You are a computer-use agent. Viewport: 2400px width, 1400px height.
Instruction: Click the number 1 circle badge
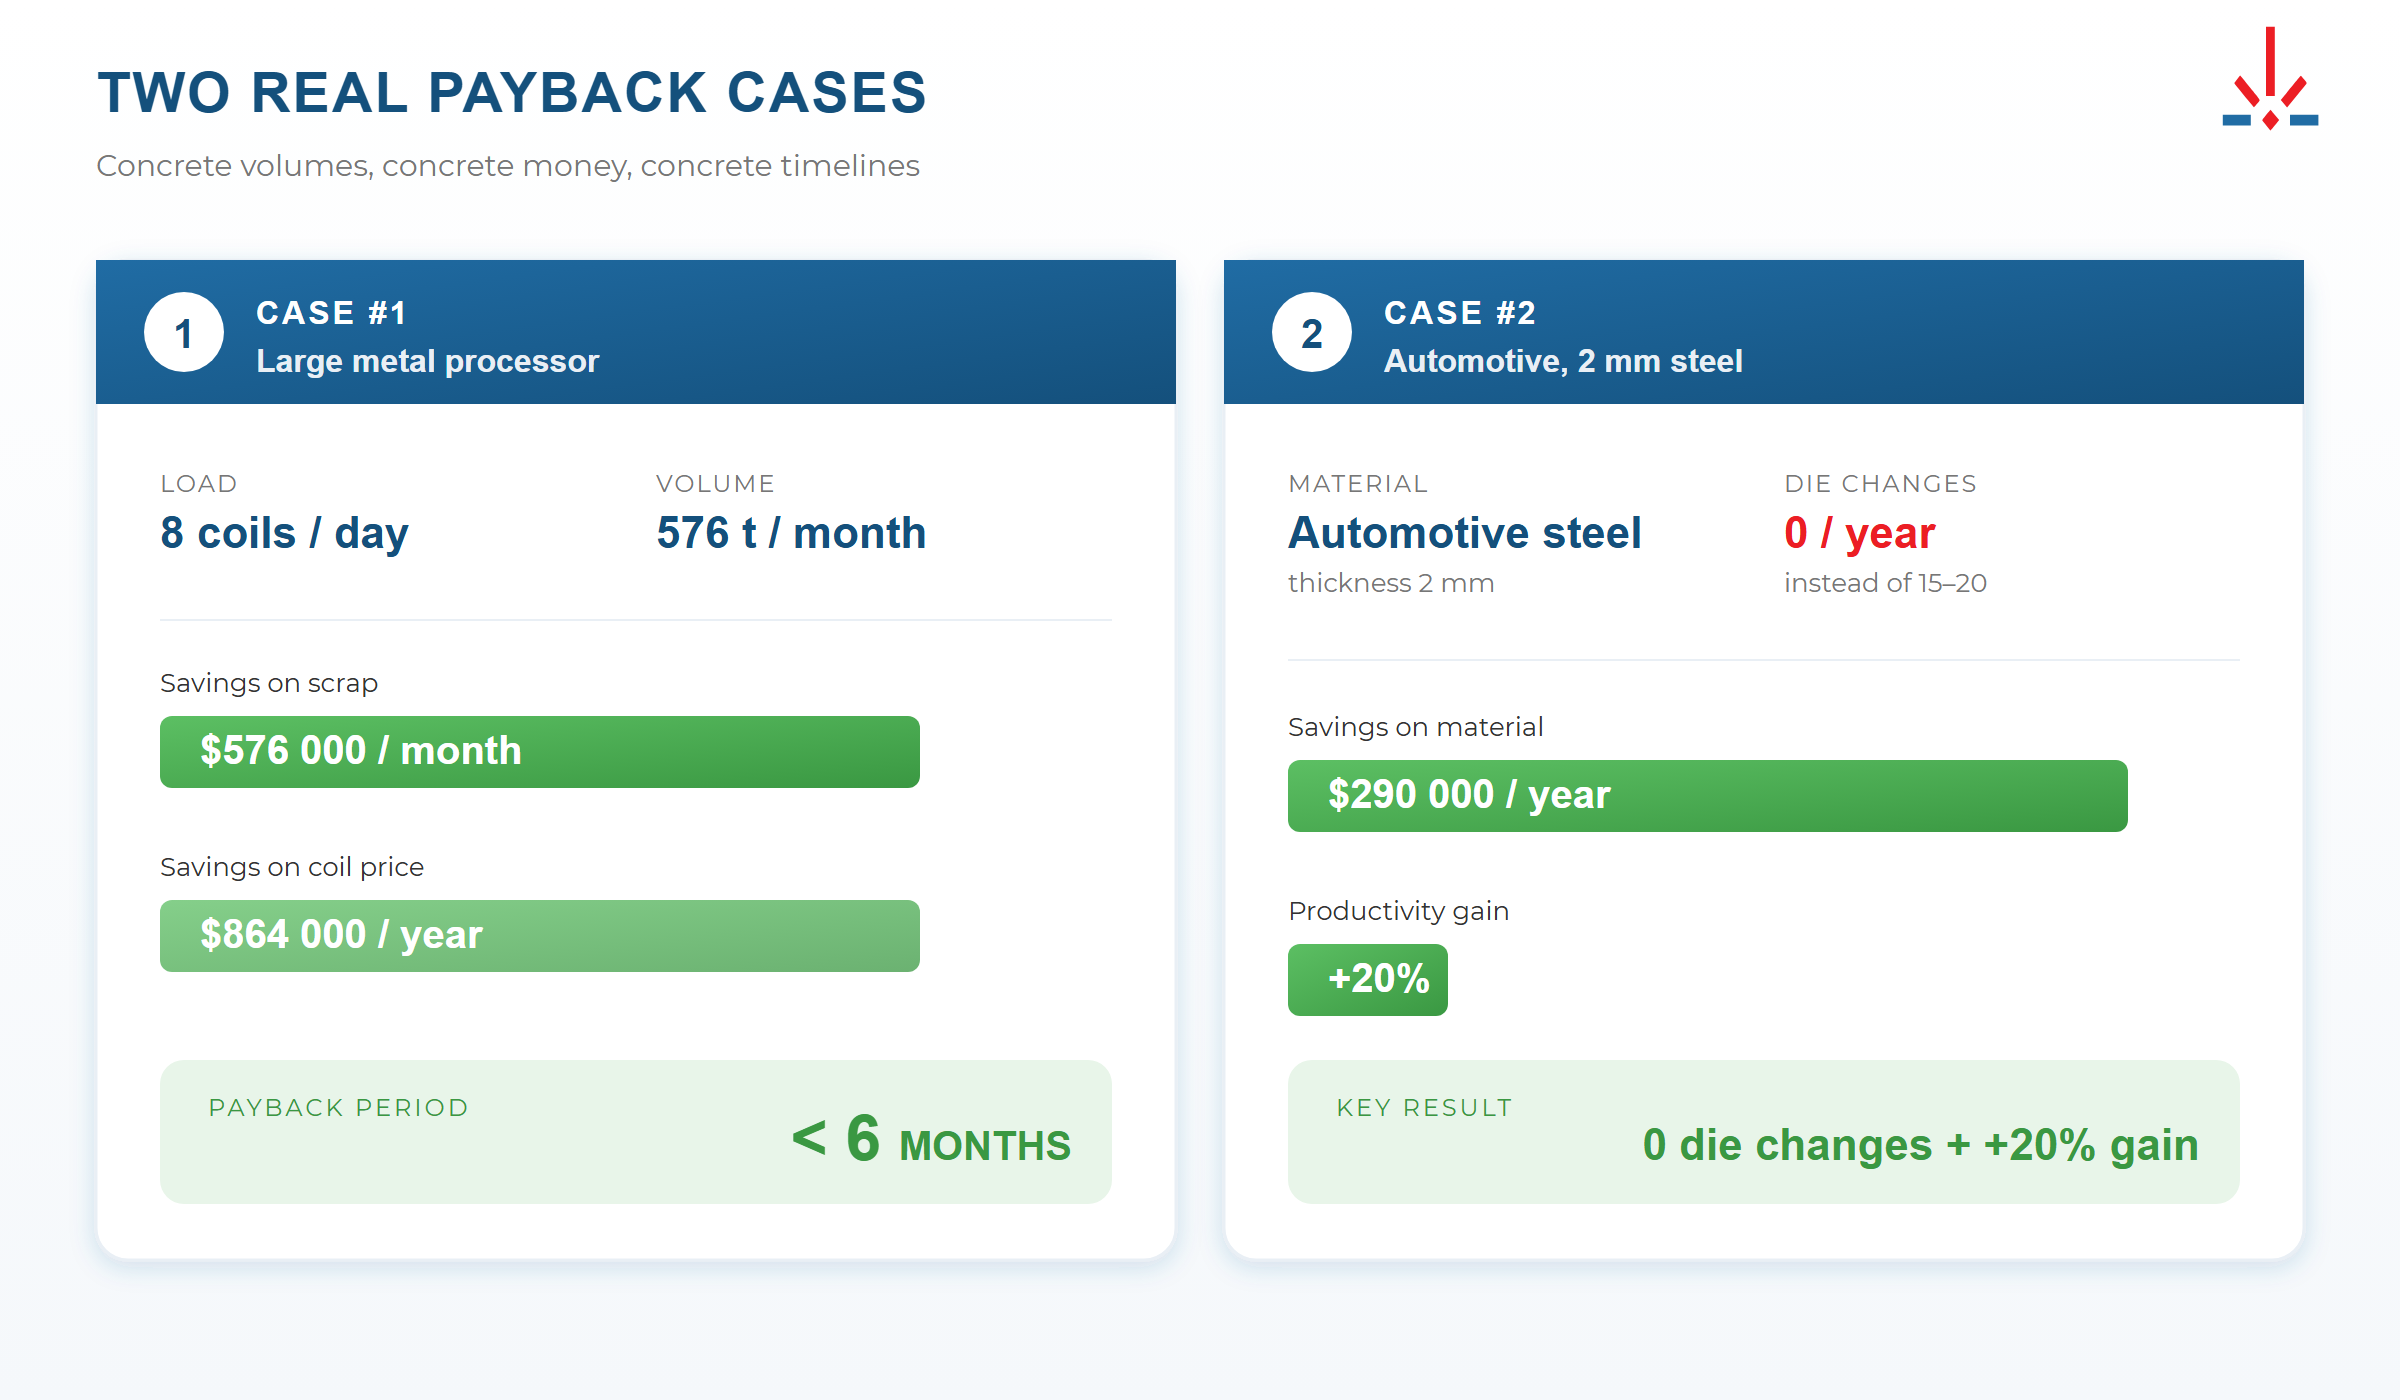point(184,332)
